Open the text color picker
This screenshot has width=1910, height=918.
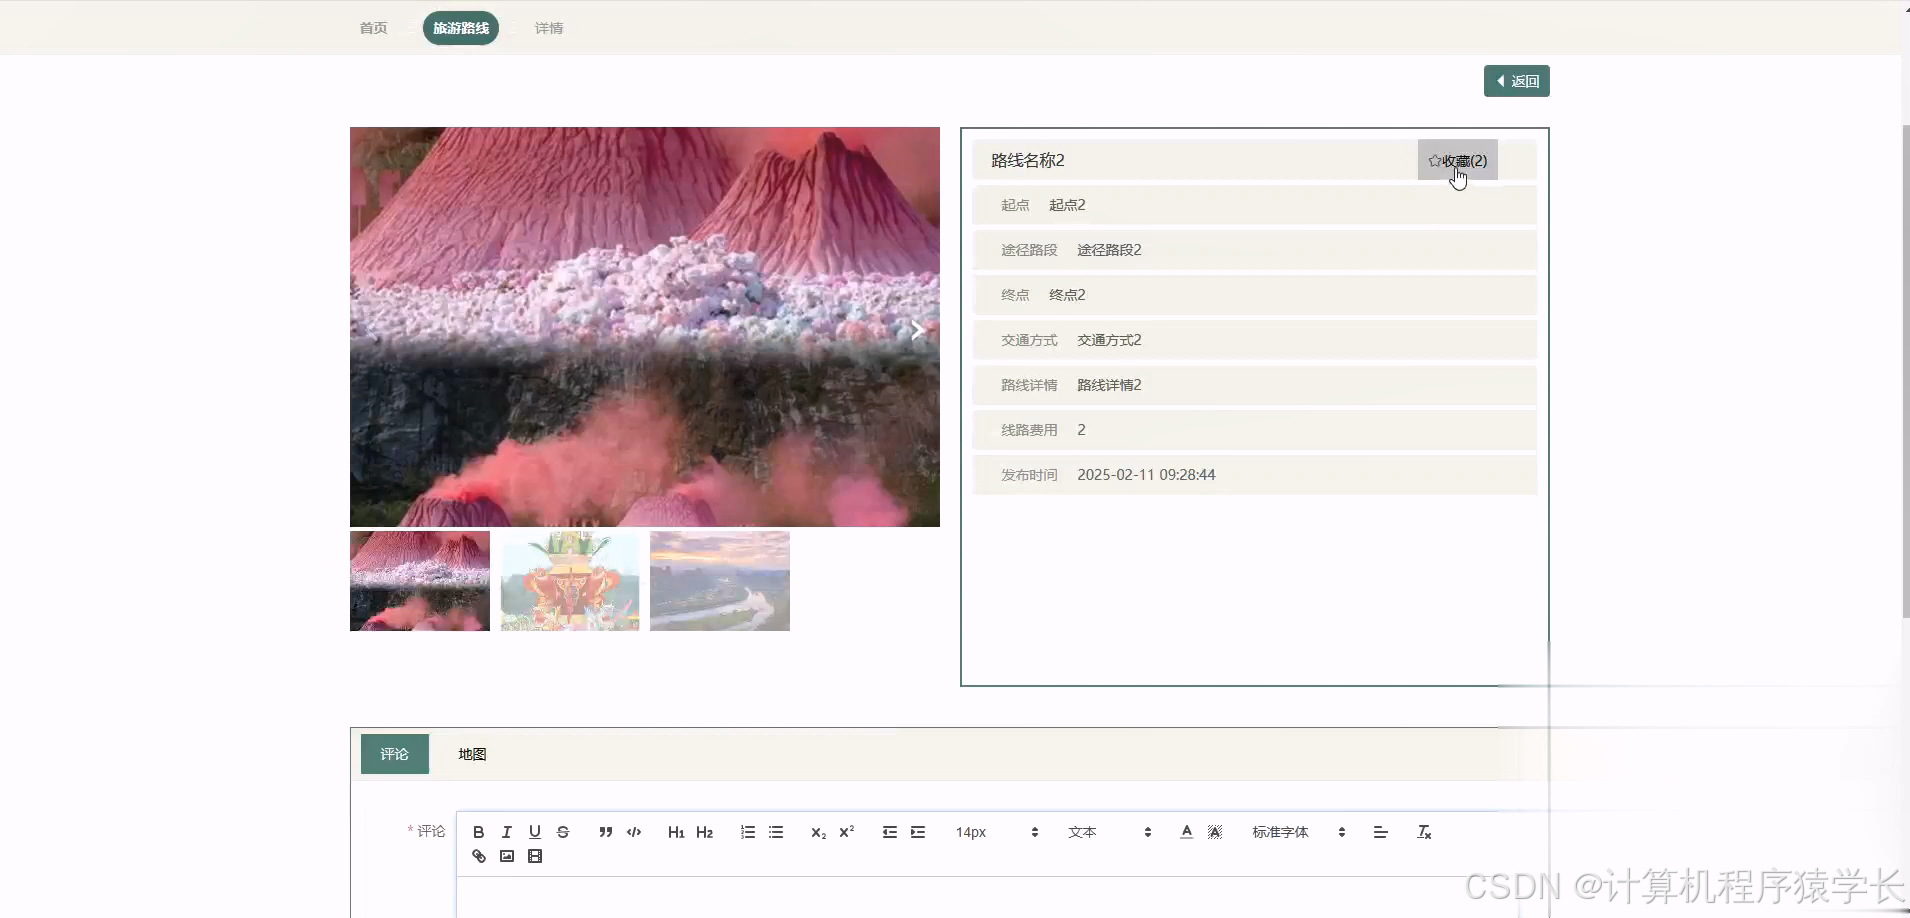coord(1186,832)
